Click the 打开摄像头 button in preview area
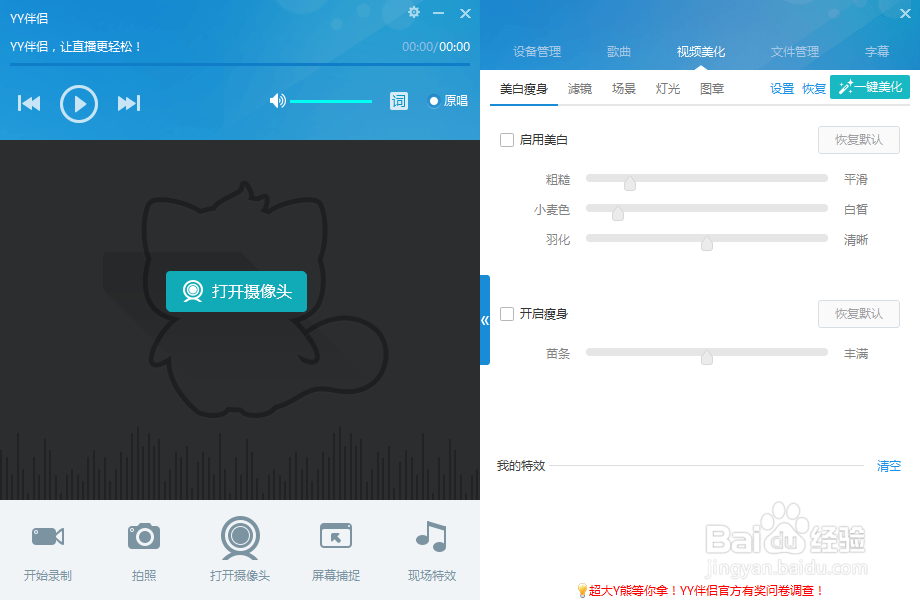Image resolution: width=920 pixels, height=600 pixels. [x=236, y=291]
